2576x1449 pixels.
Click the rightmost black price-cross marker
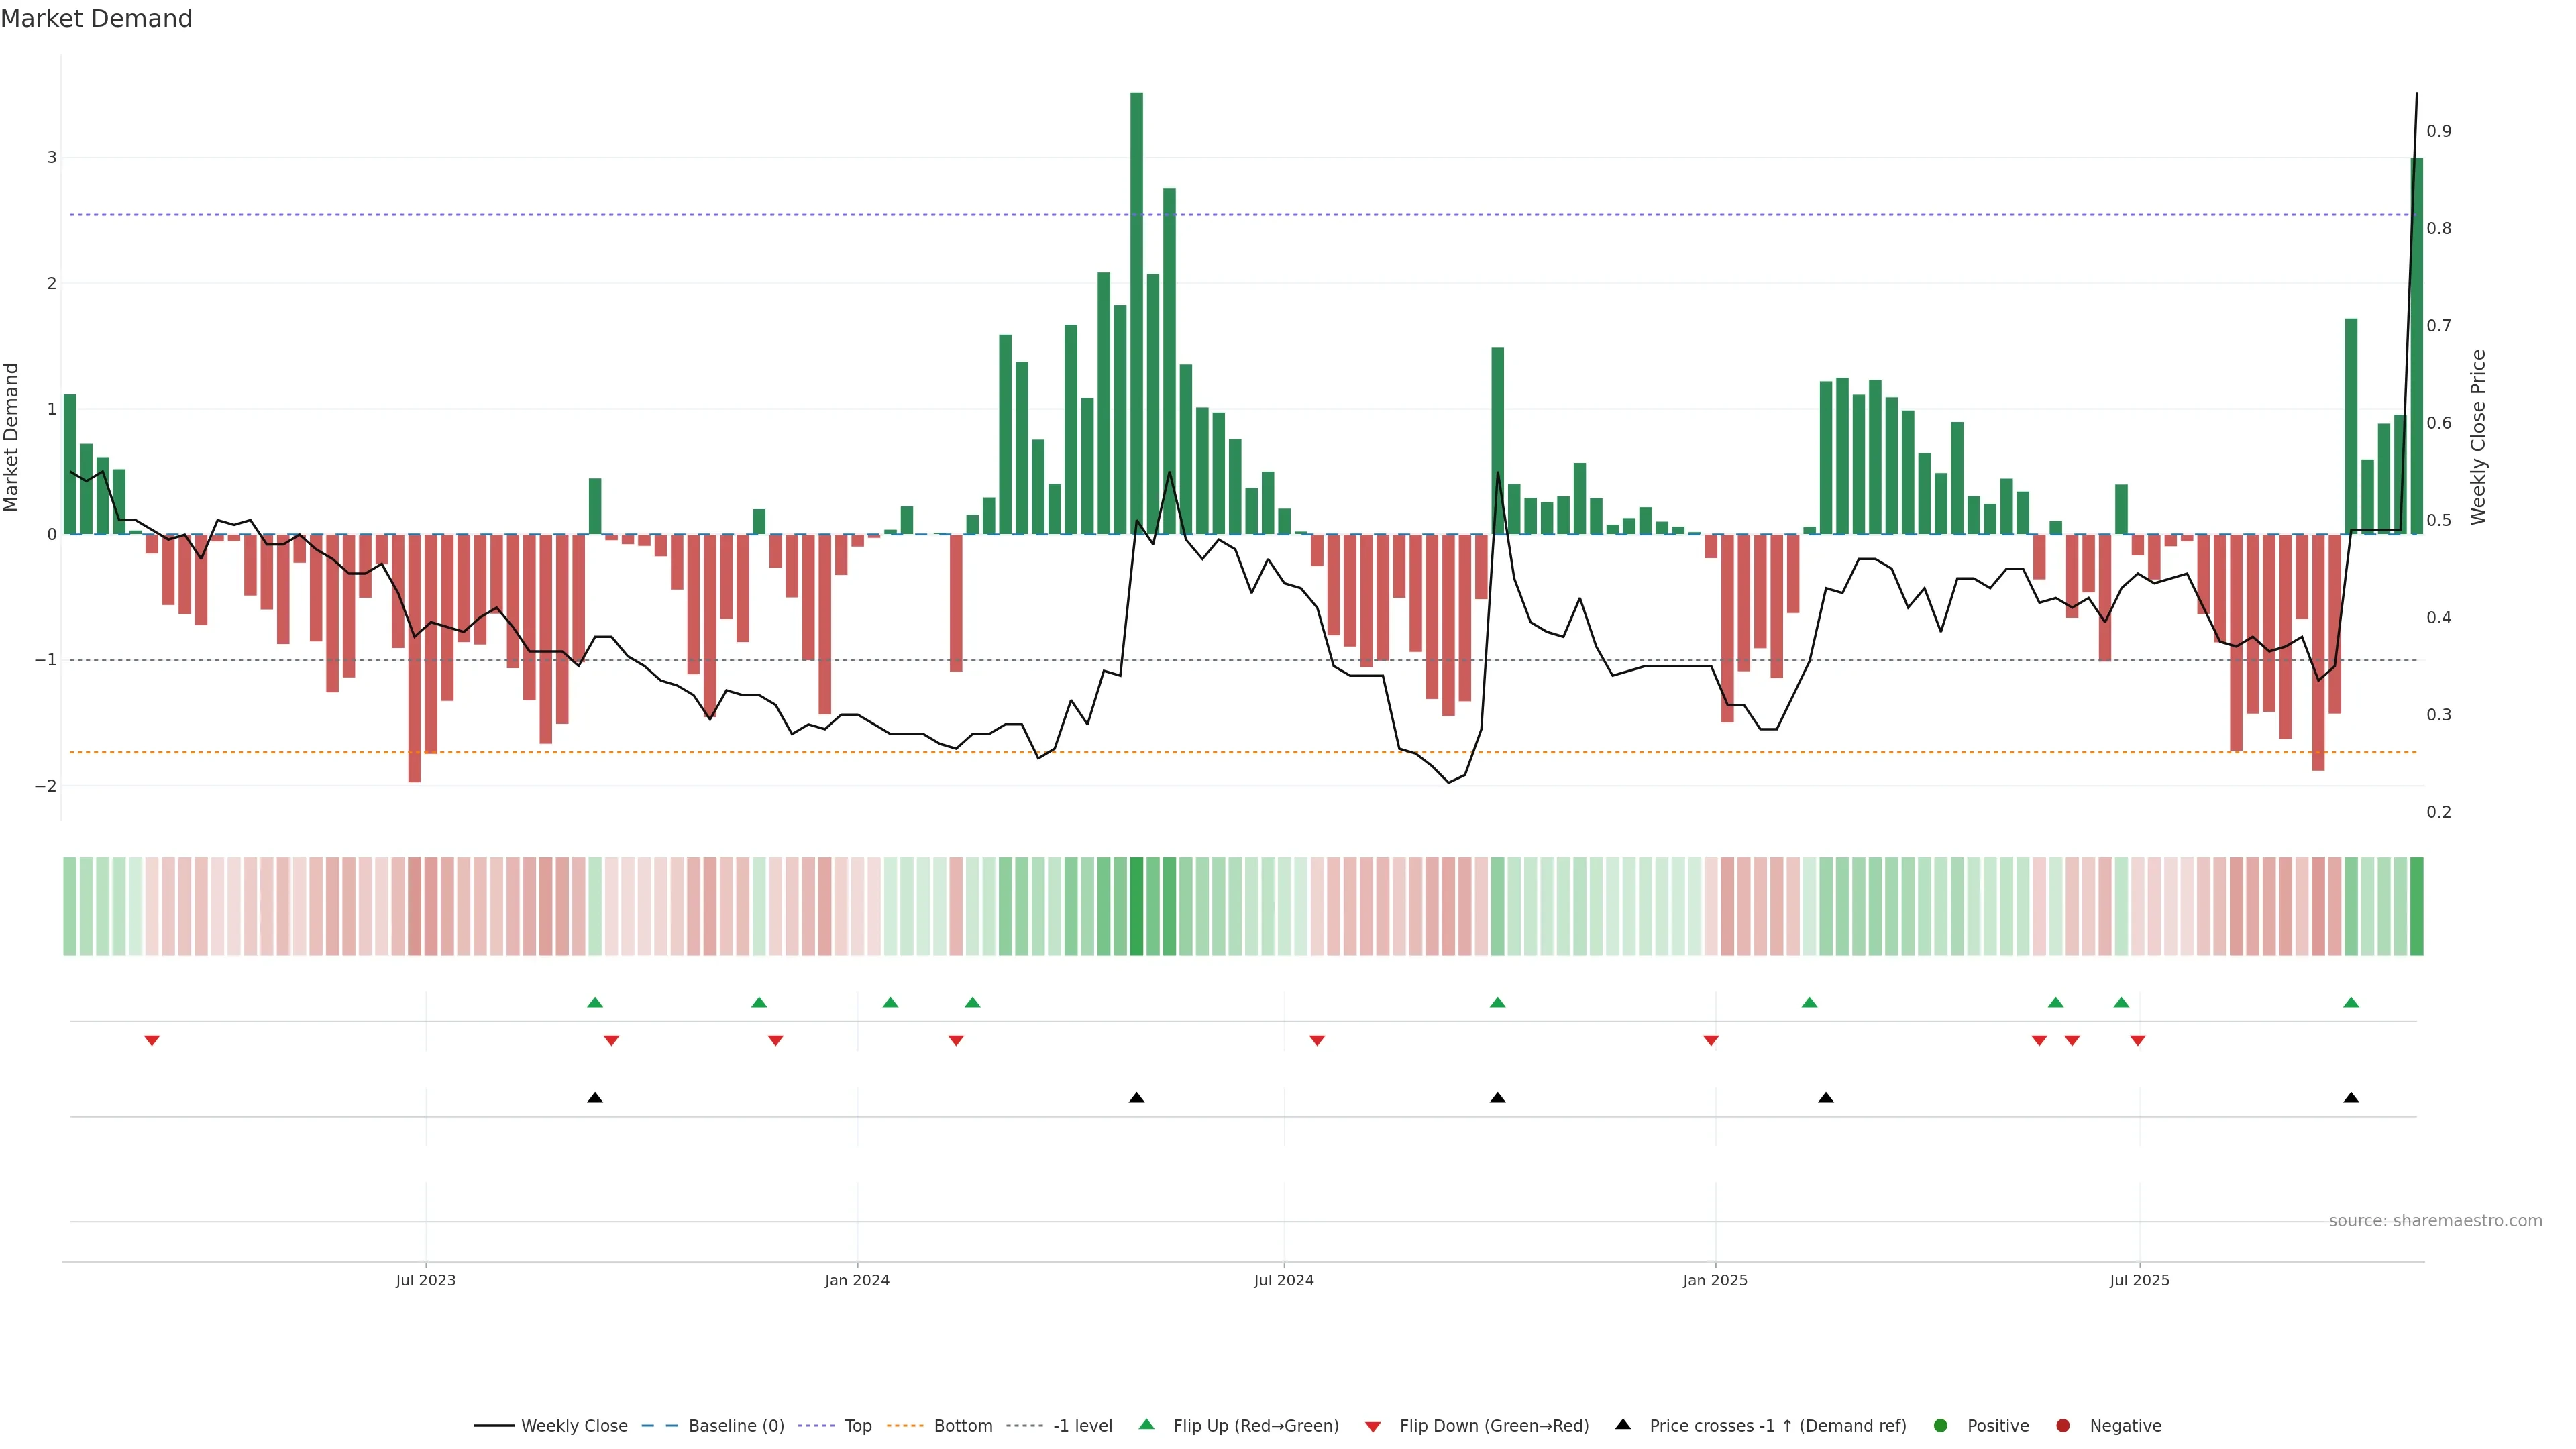click(2351, 1098)
